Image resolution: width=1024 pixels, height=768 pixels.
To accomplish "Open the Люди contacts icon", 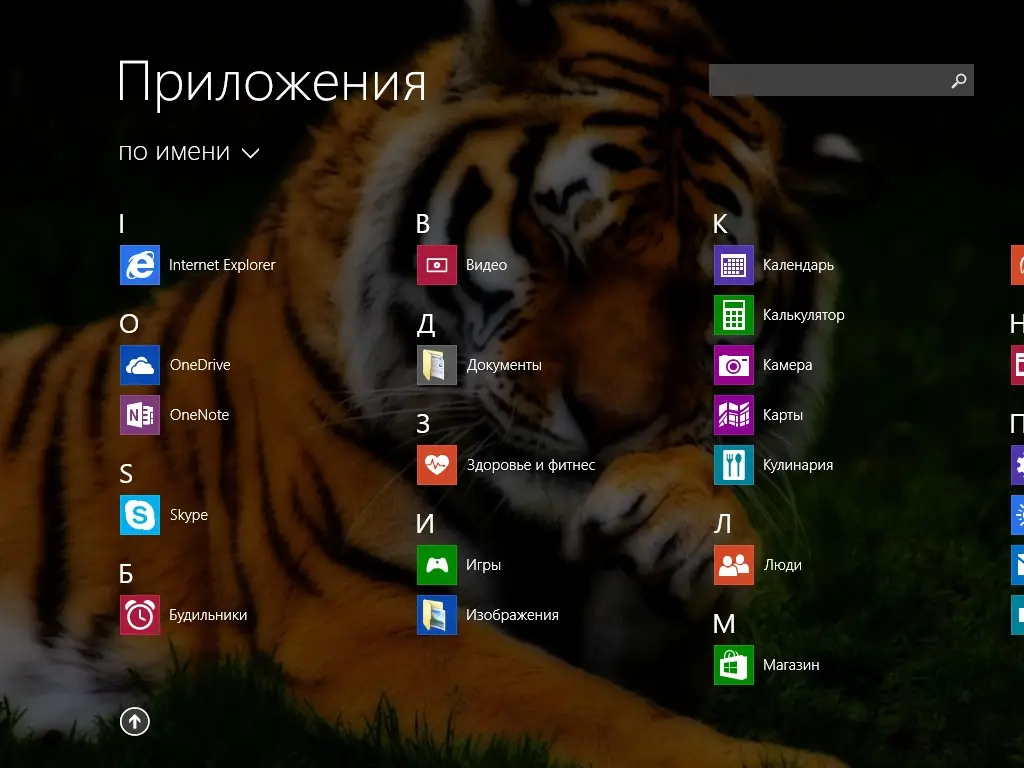I will (733, 565).
